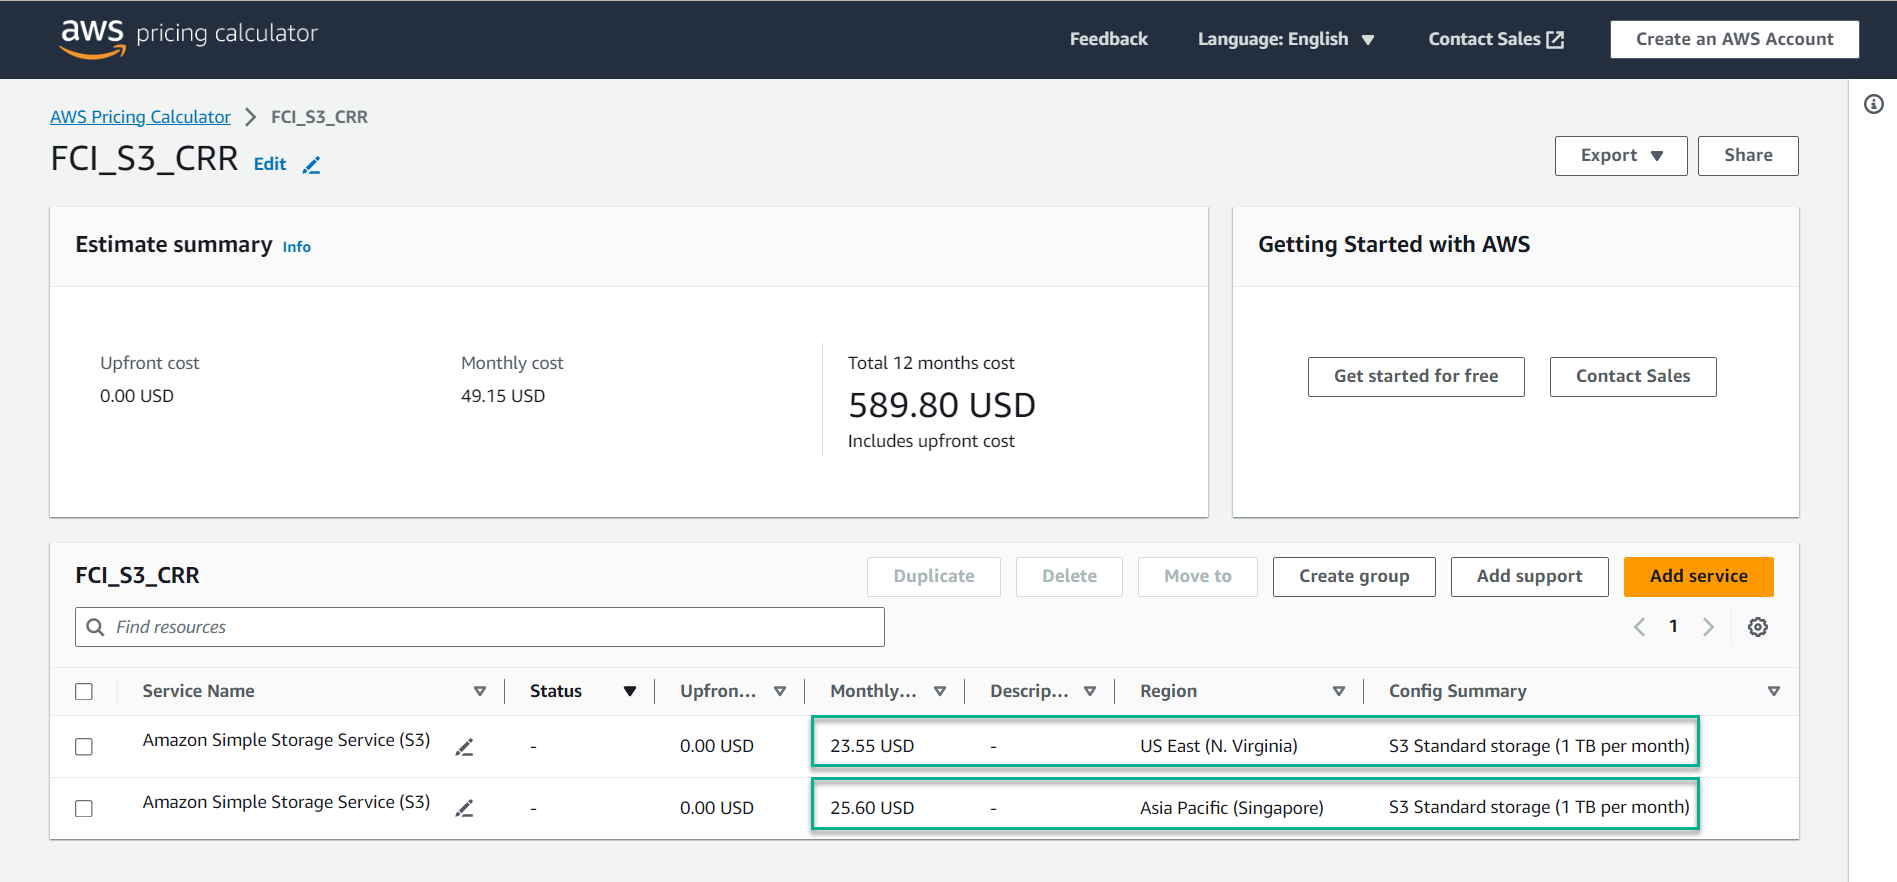Open table preferences gear icon

click(1758, 627)
